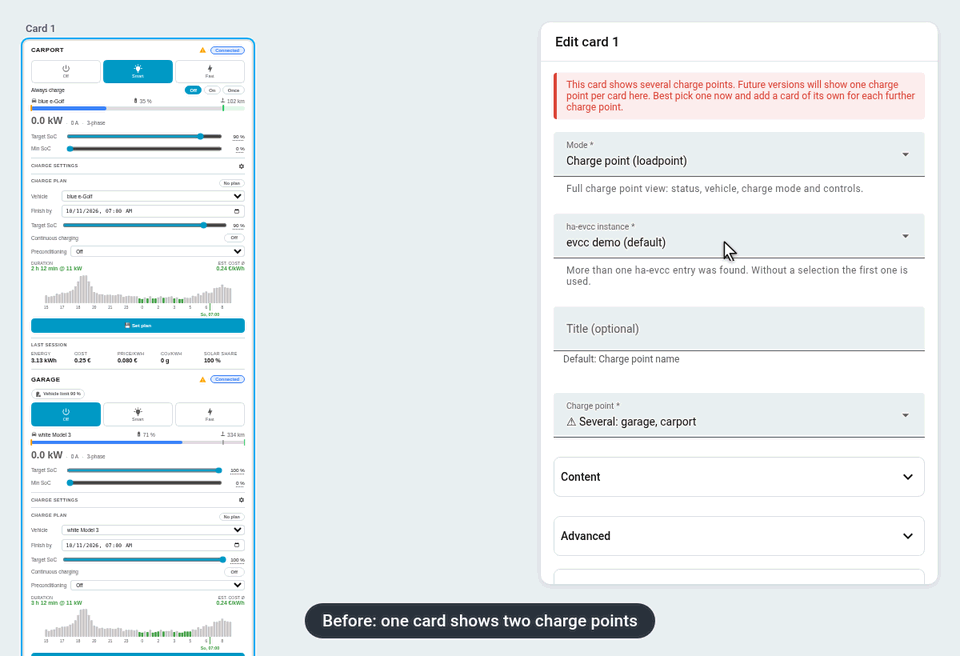Click range icon next to 102 km
The width and height of the screenshot is (960, 656).
point(223,101)
